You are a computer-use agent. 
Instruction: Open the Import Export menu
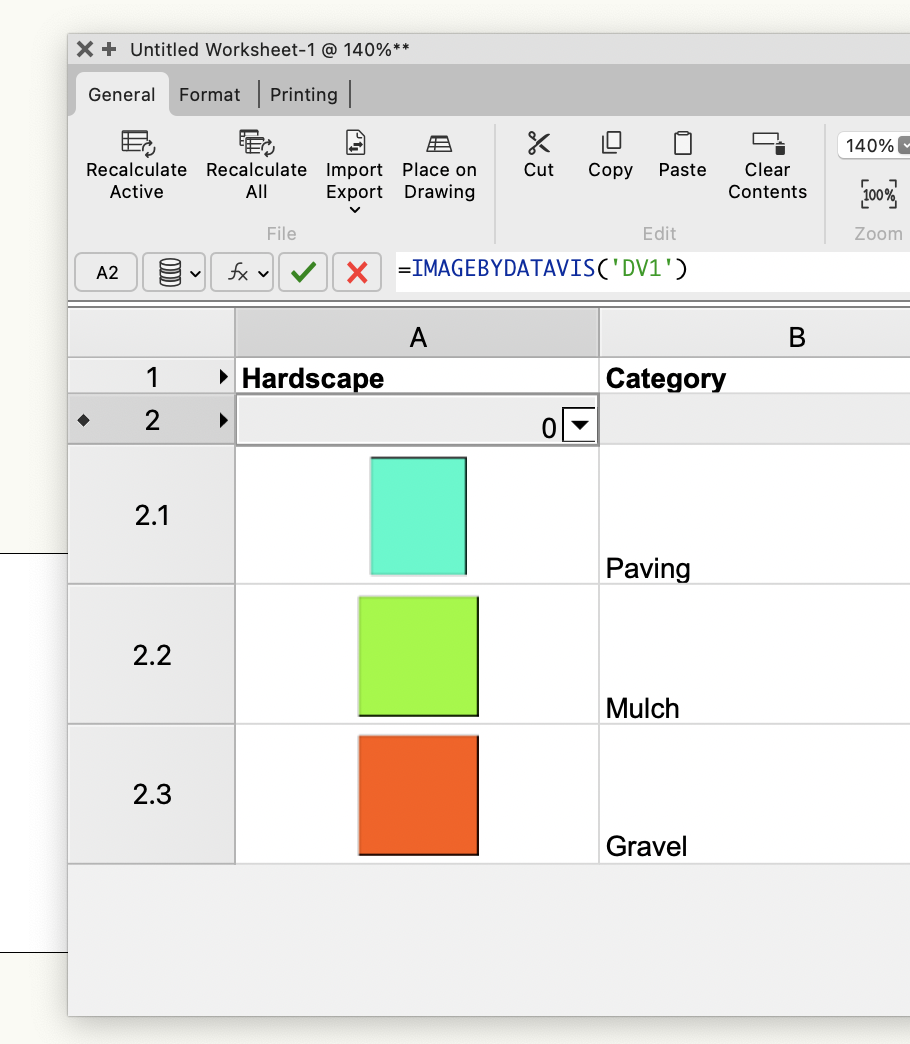[355, 180]
